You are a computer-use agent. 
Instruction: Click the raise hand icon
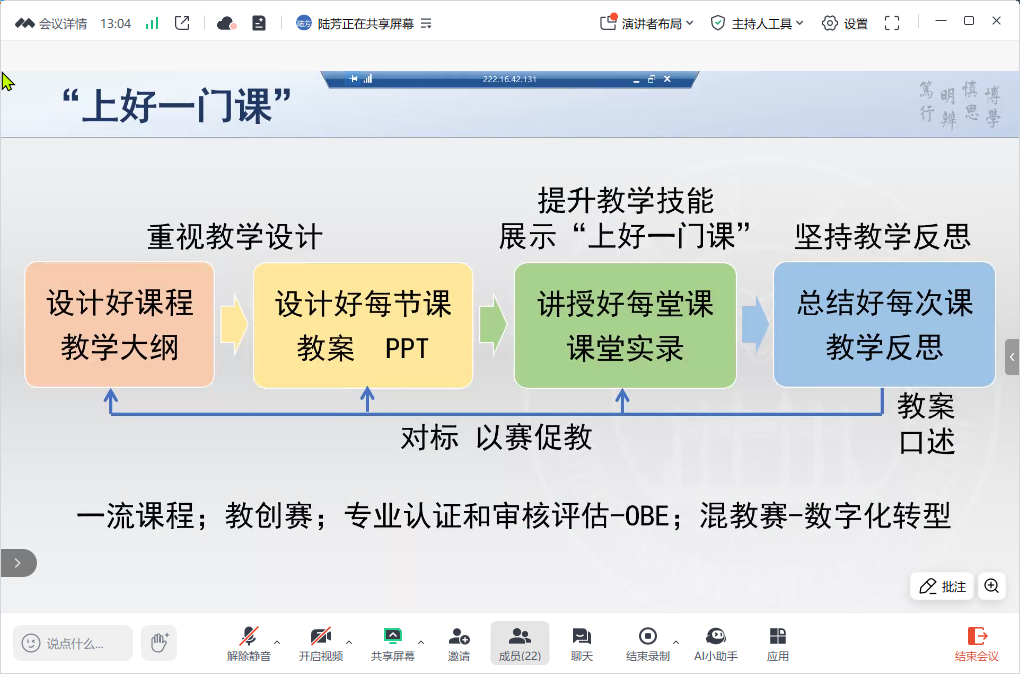(x=158, y=643)
